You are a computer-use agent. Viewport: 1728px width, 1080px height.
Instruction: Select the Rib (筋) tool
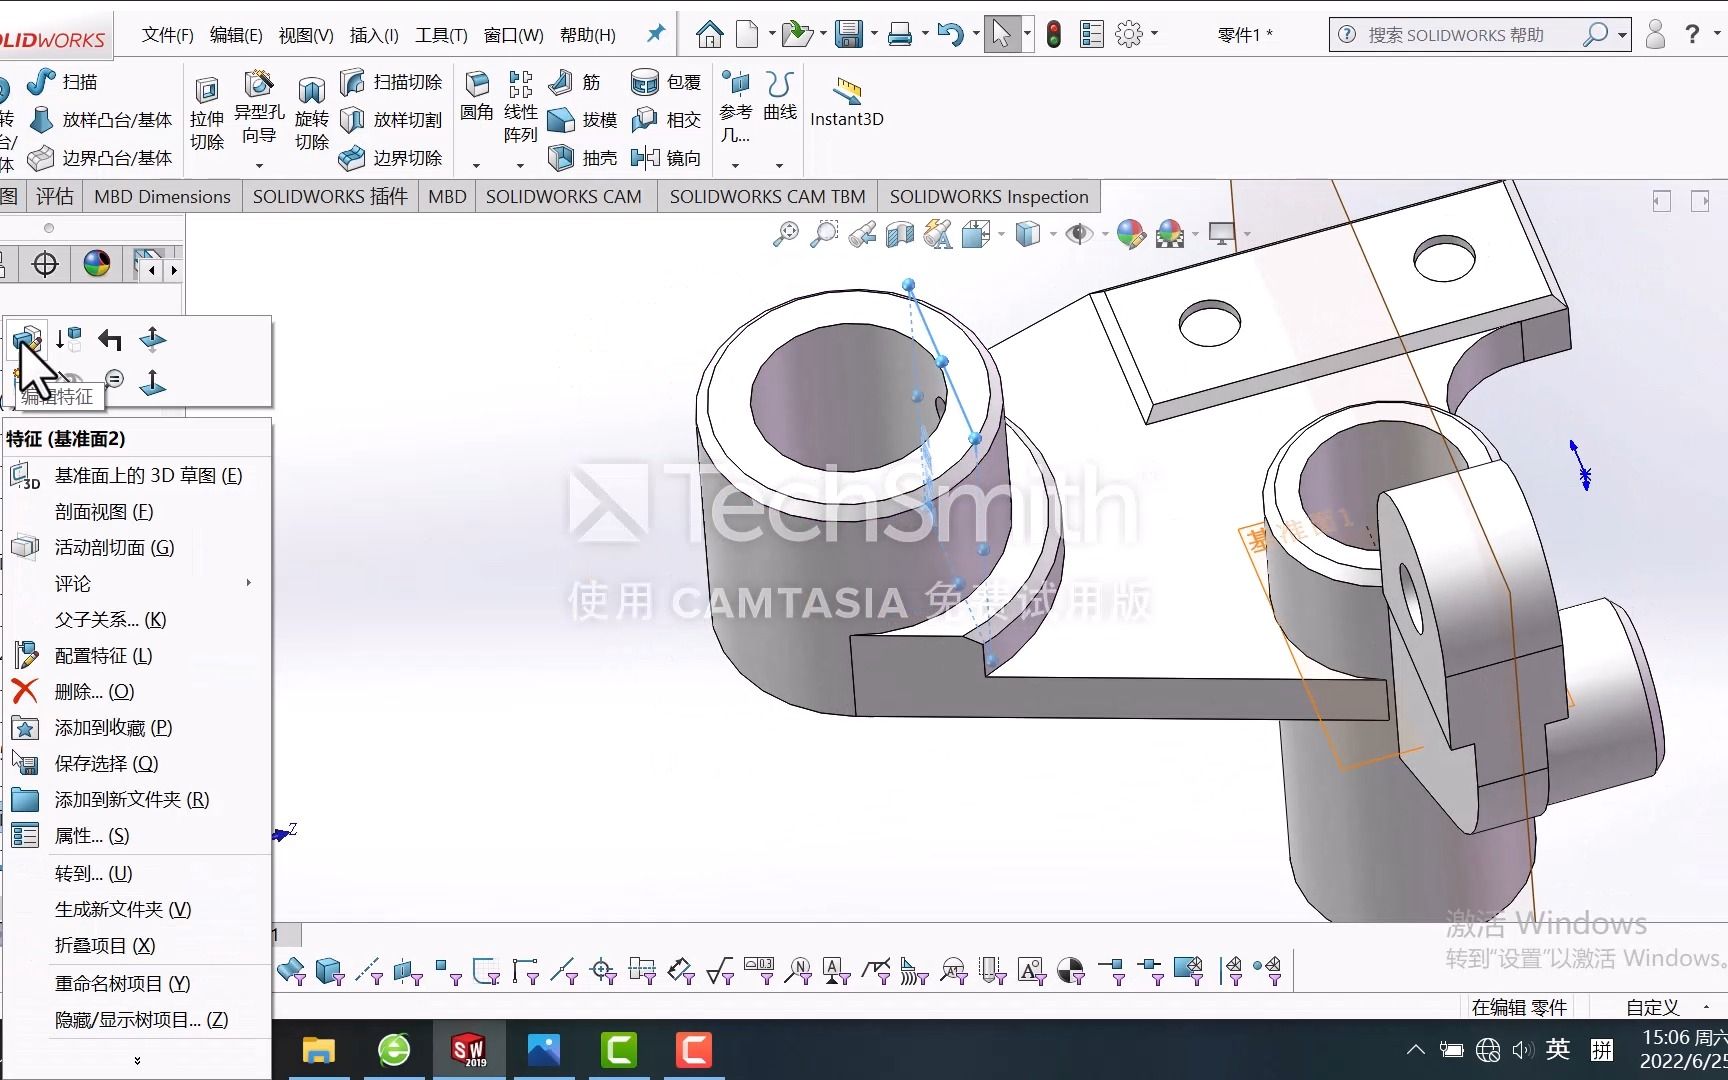click(574, 82)
